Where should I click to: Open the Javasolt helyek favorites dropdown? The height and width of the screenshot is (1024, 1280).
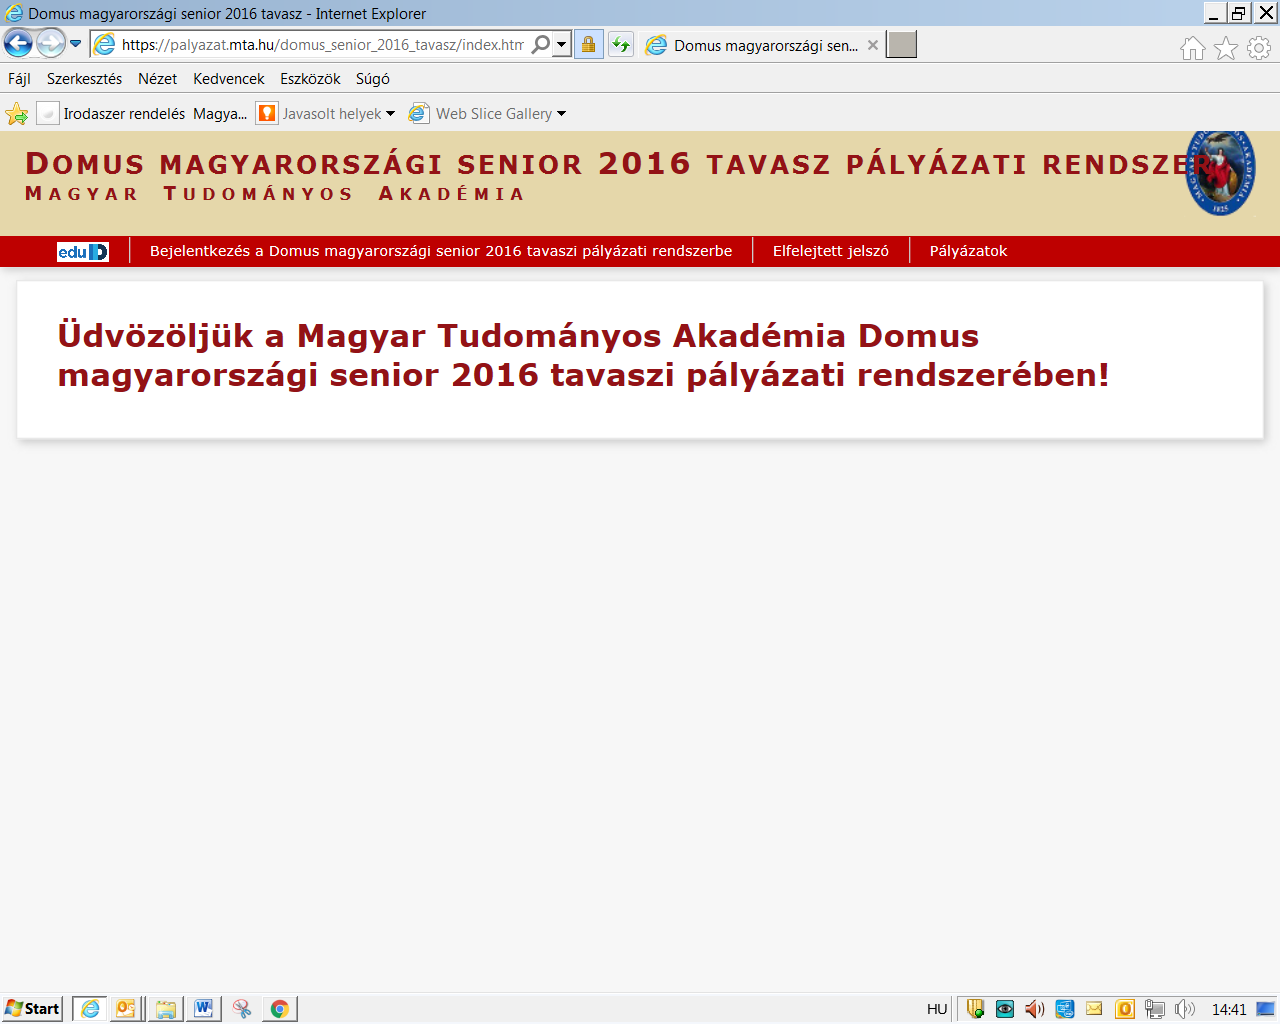326,114
